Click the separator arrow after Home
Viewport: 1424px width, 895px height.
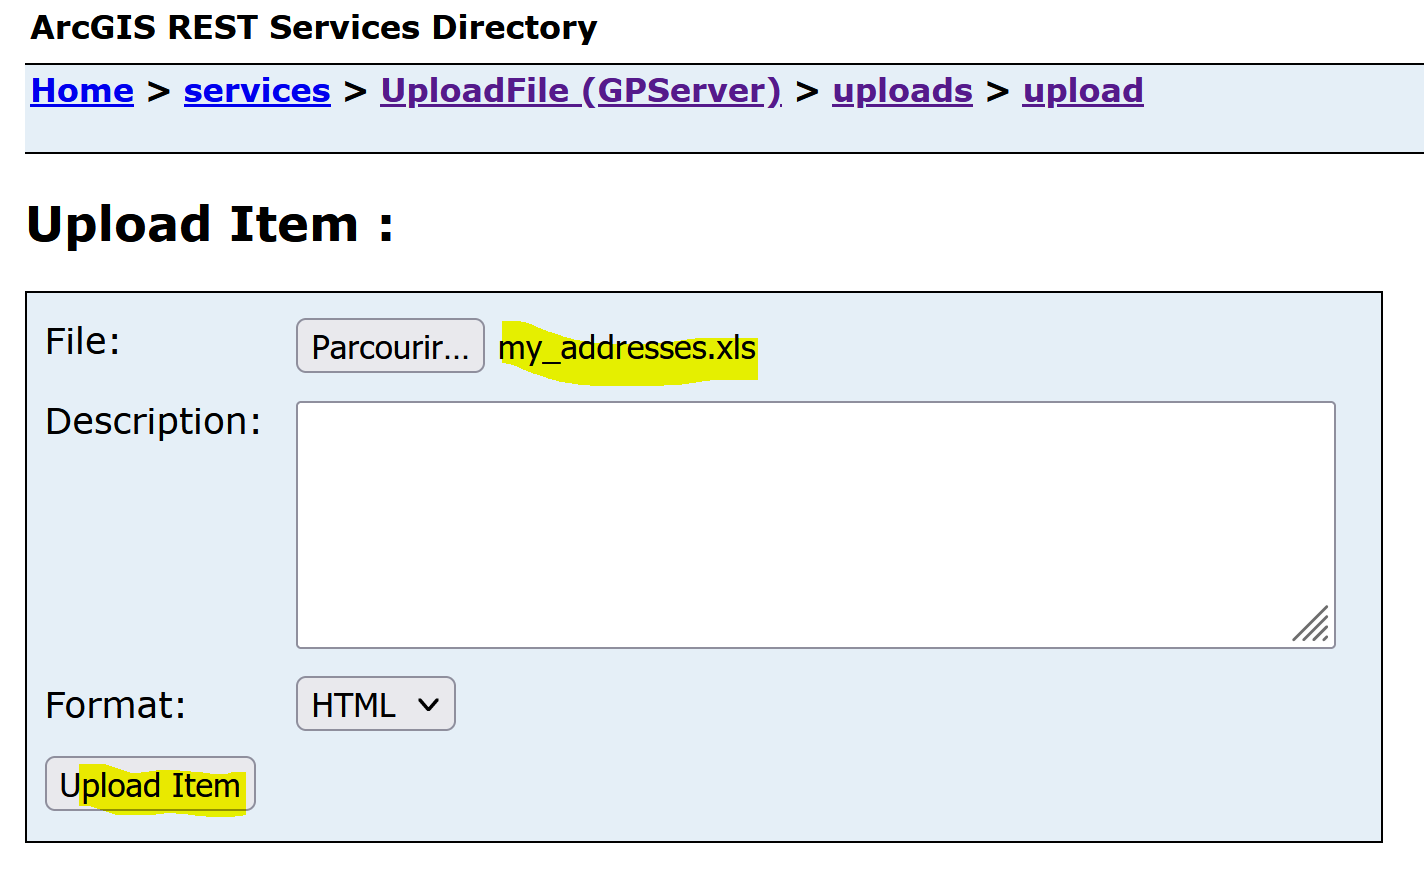tap(159, 92)
